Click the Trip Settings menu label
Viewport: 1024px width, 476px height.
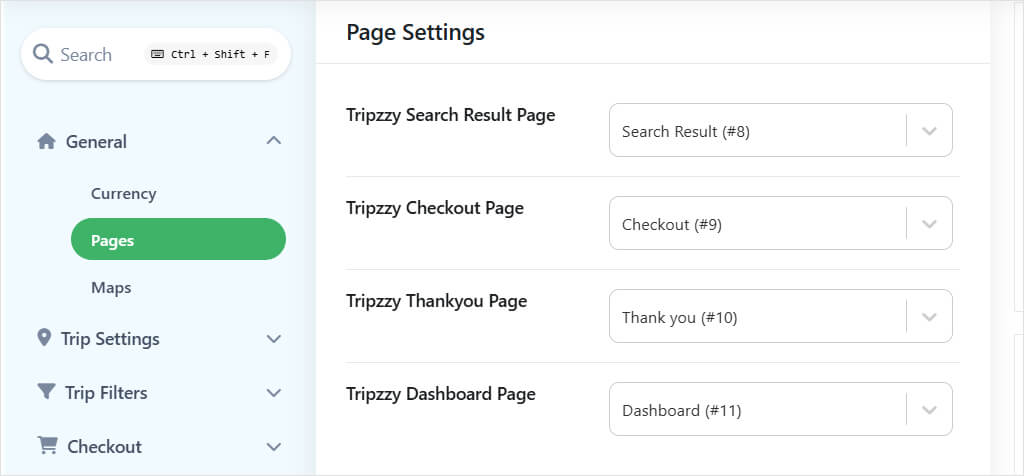(x=110, y=339)
